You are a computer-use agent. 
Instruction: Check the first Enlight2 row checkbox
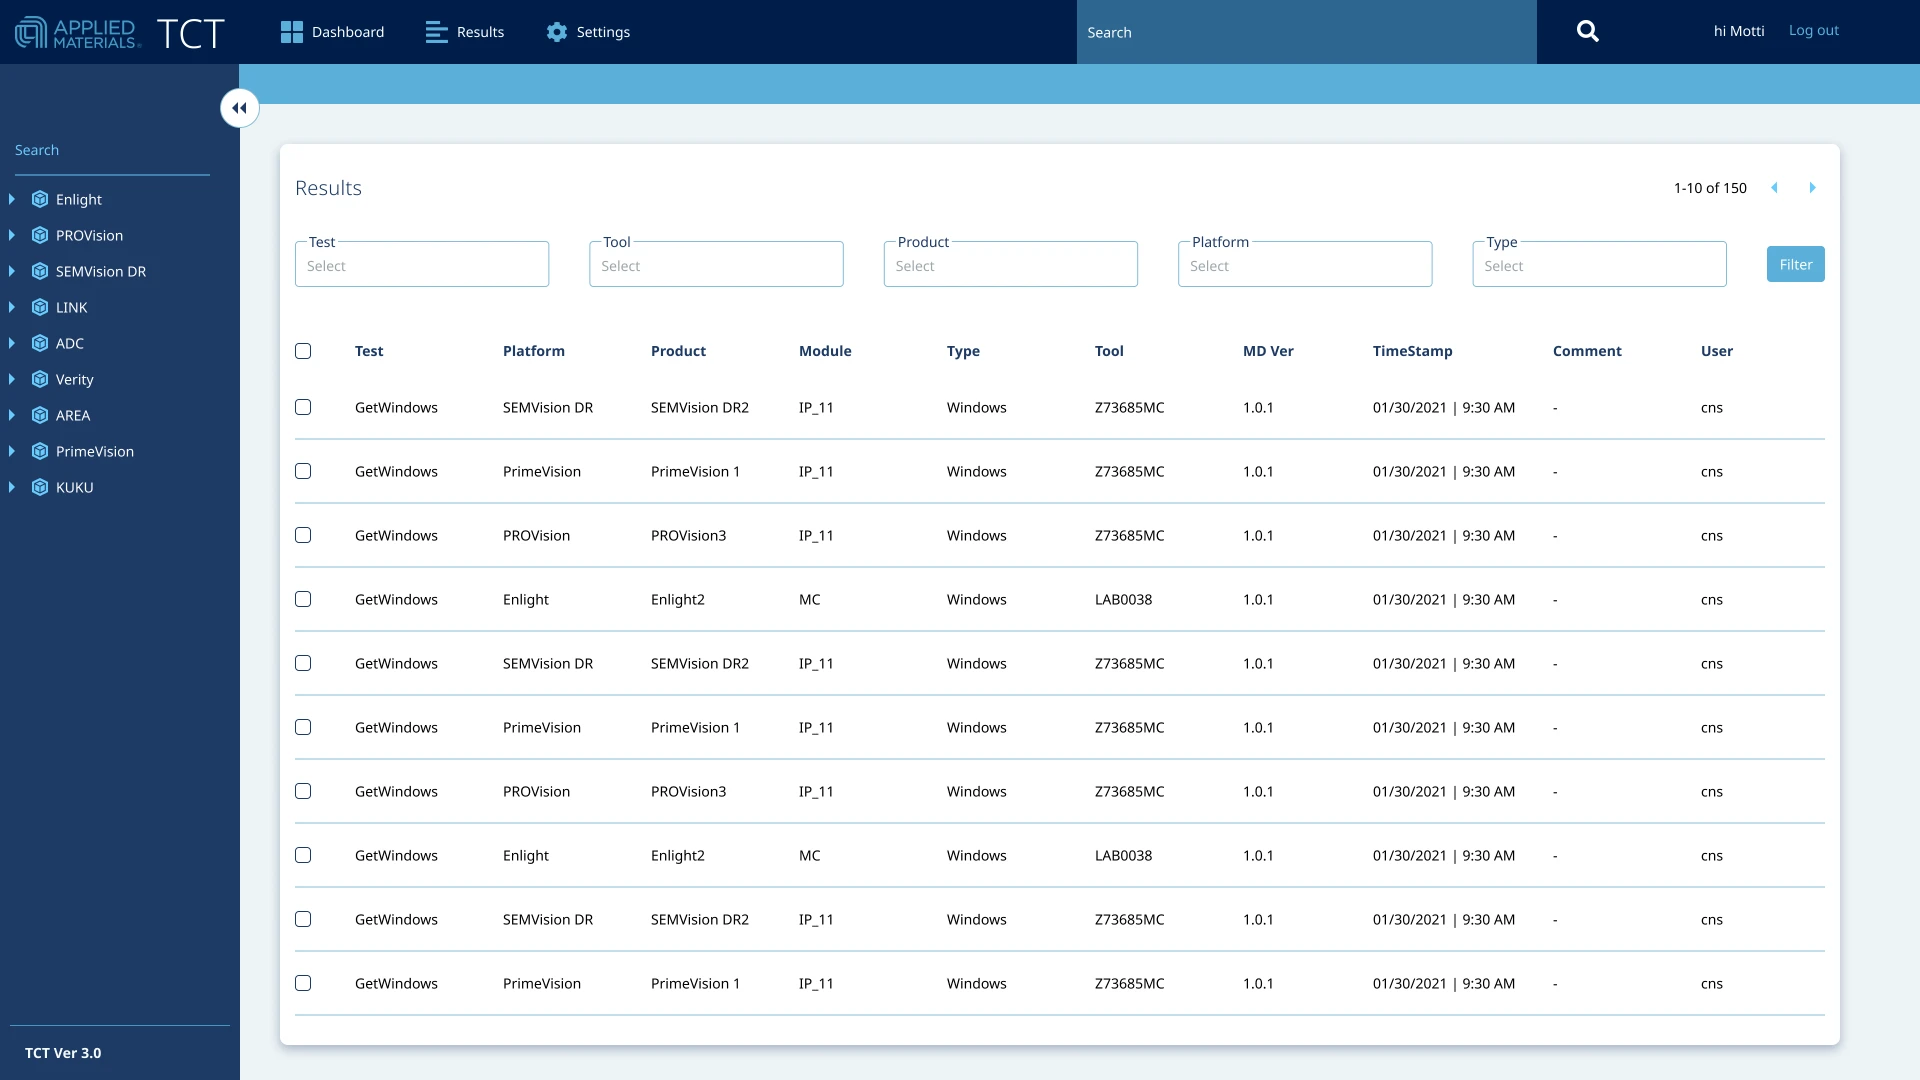[303, 599]
